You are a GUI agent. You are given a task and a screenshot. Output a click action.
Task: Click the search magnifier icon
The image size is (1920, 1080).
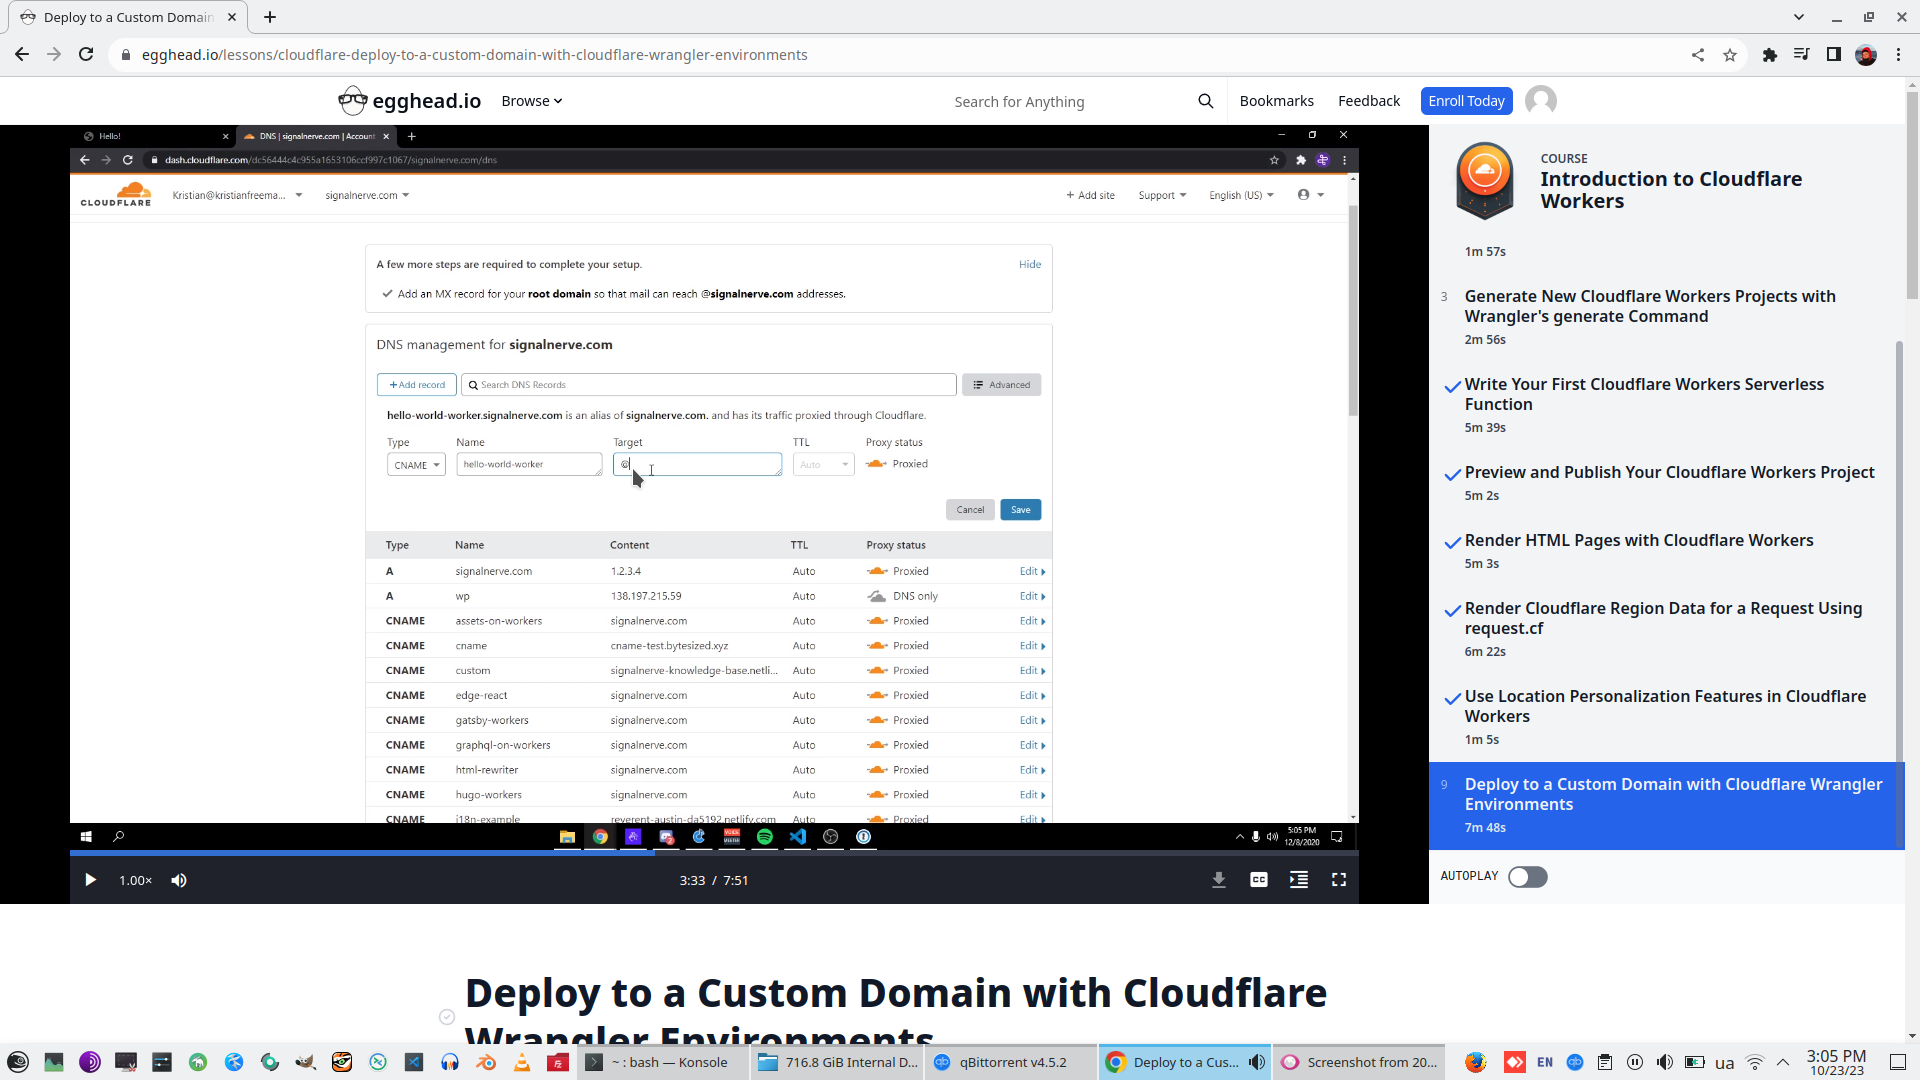[x=1206, y=101]
